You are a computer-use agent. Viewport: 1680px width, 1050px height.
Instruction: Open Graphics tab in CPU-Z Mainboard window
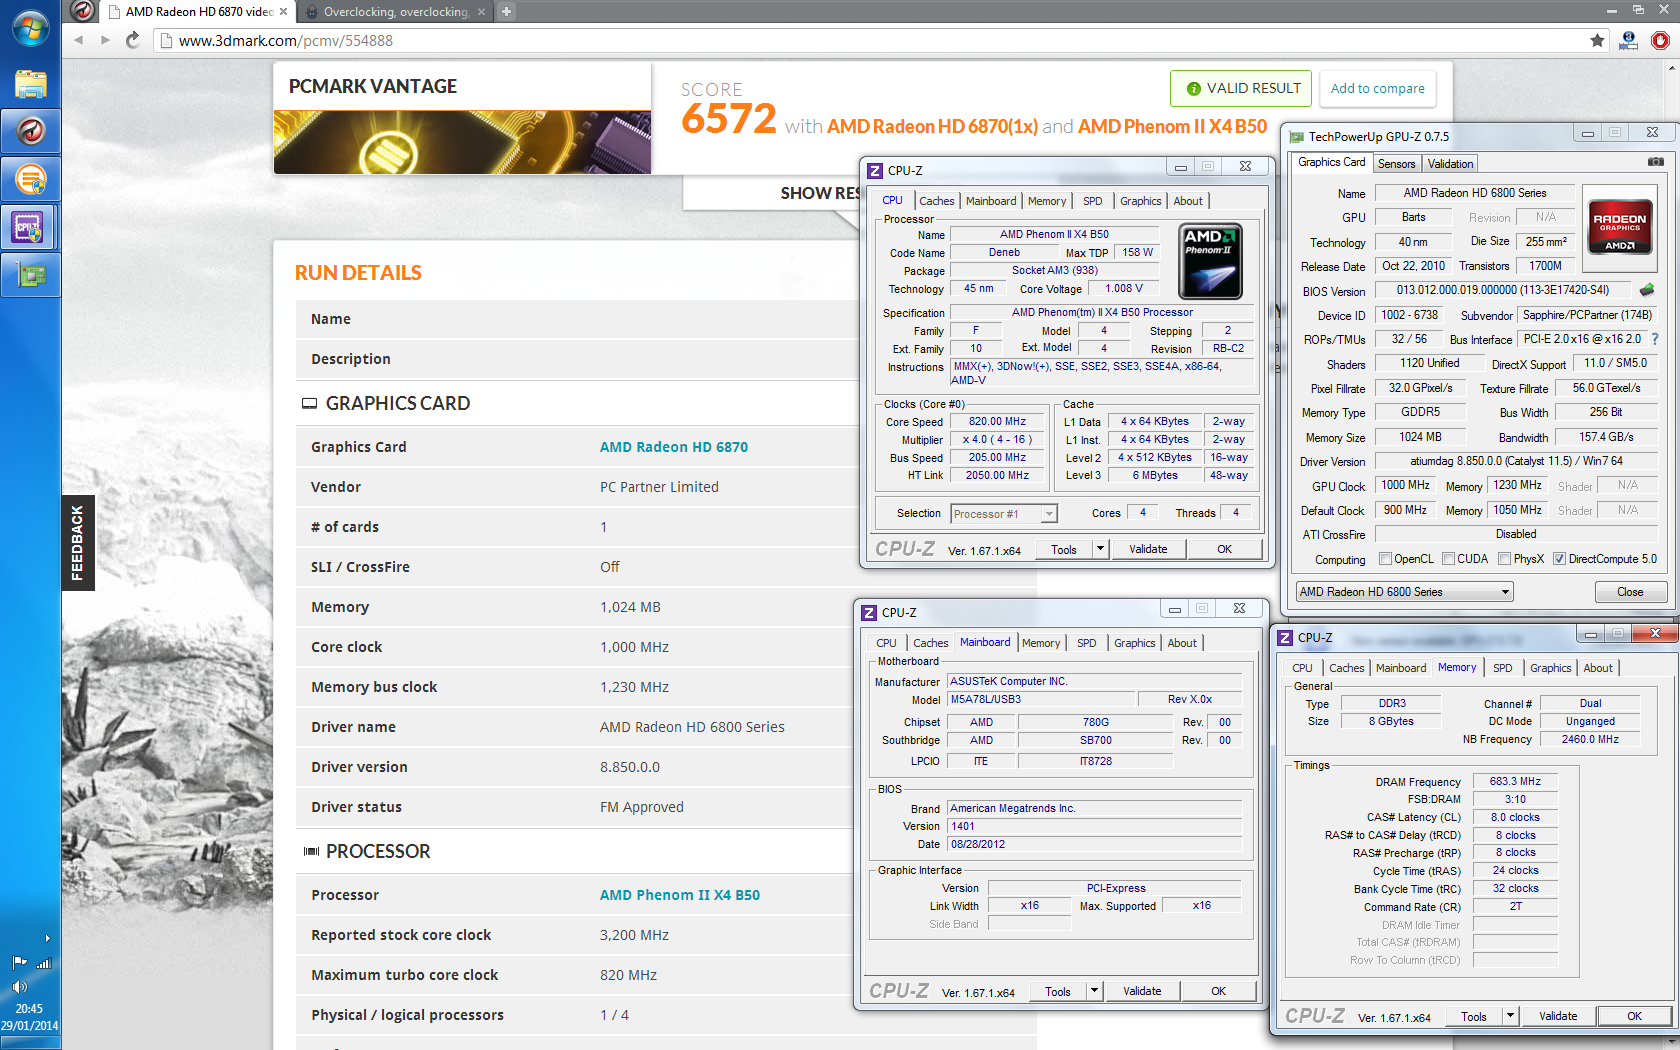click(1134, 643)
